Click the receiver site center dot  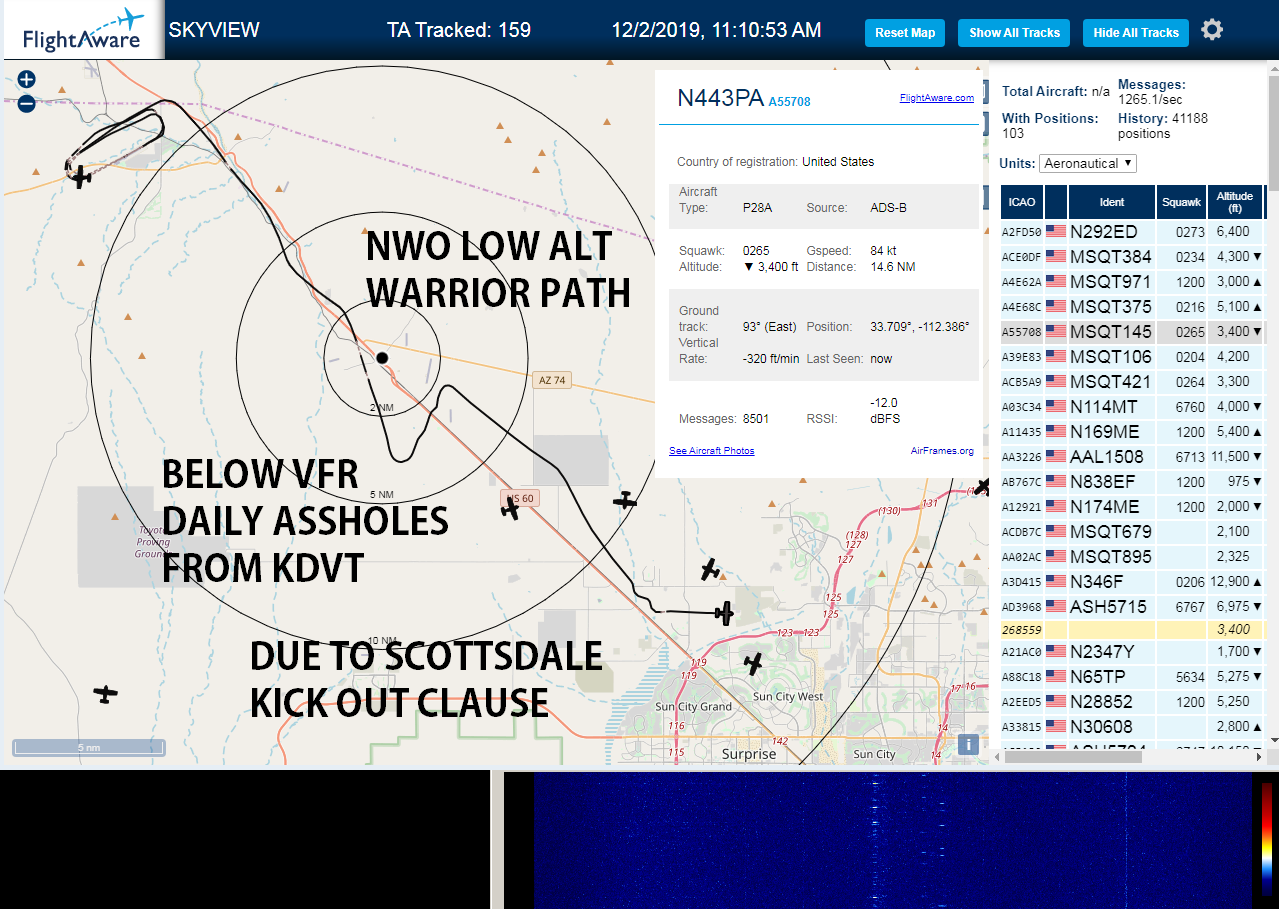381,357
